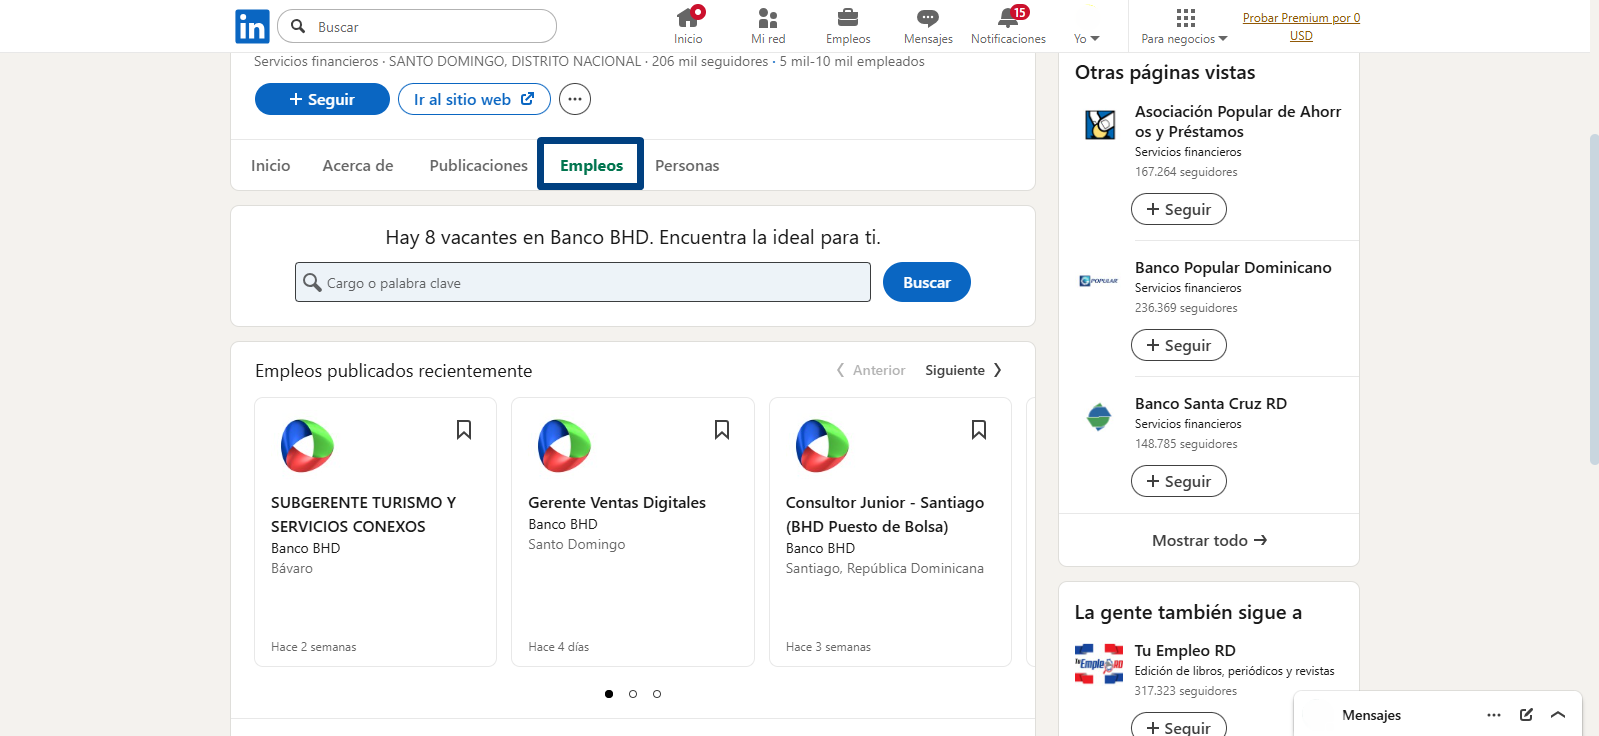The image size is (1599, 736).
Task: Open Tu Empleo RD page
Action: (1185, 650)
